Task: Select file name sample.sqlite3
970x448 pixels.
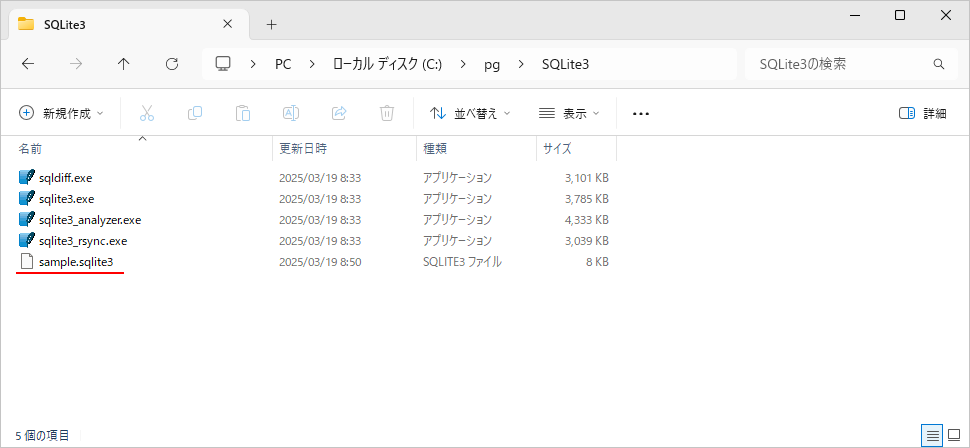Action: tap(76, 262)
